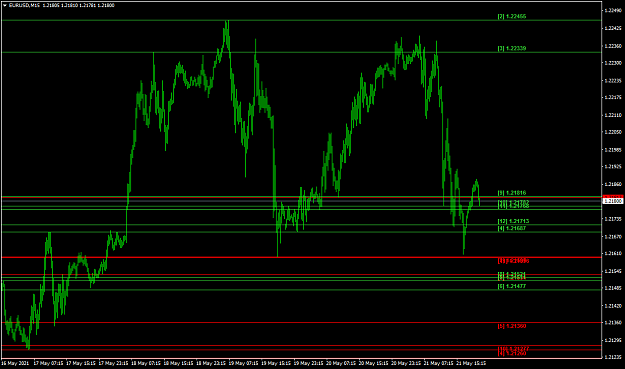Click the 1.22490 price scale value

click(x=613, y=10)
